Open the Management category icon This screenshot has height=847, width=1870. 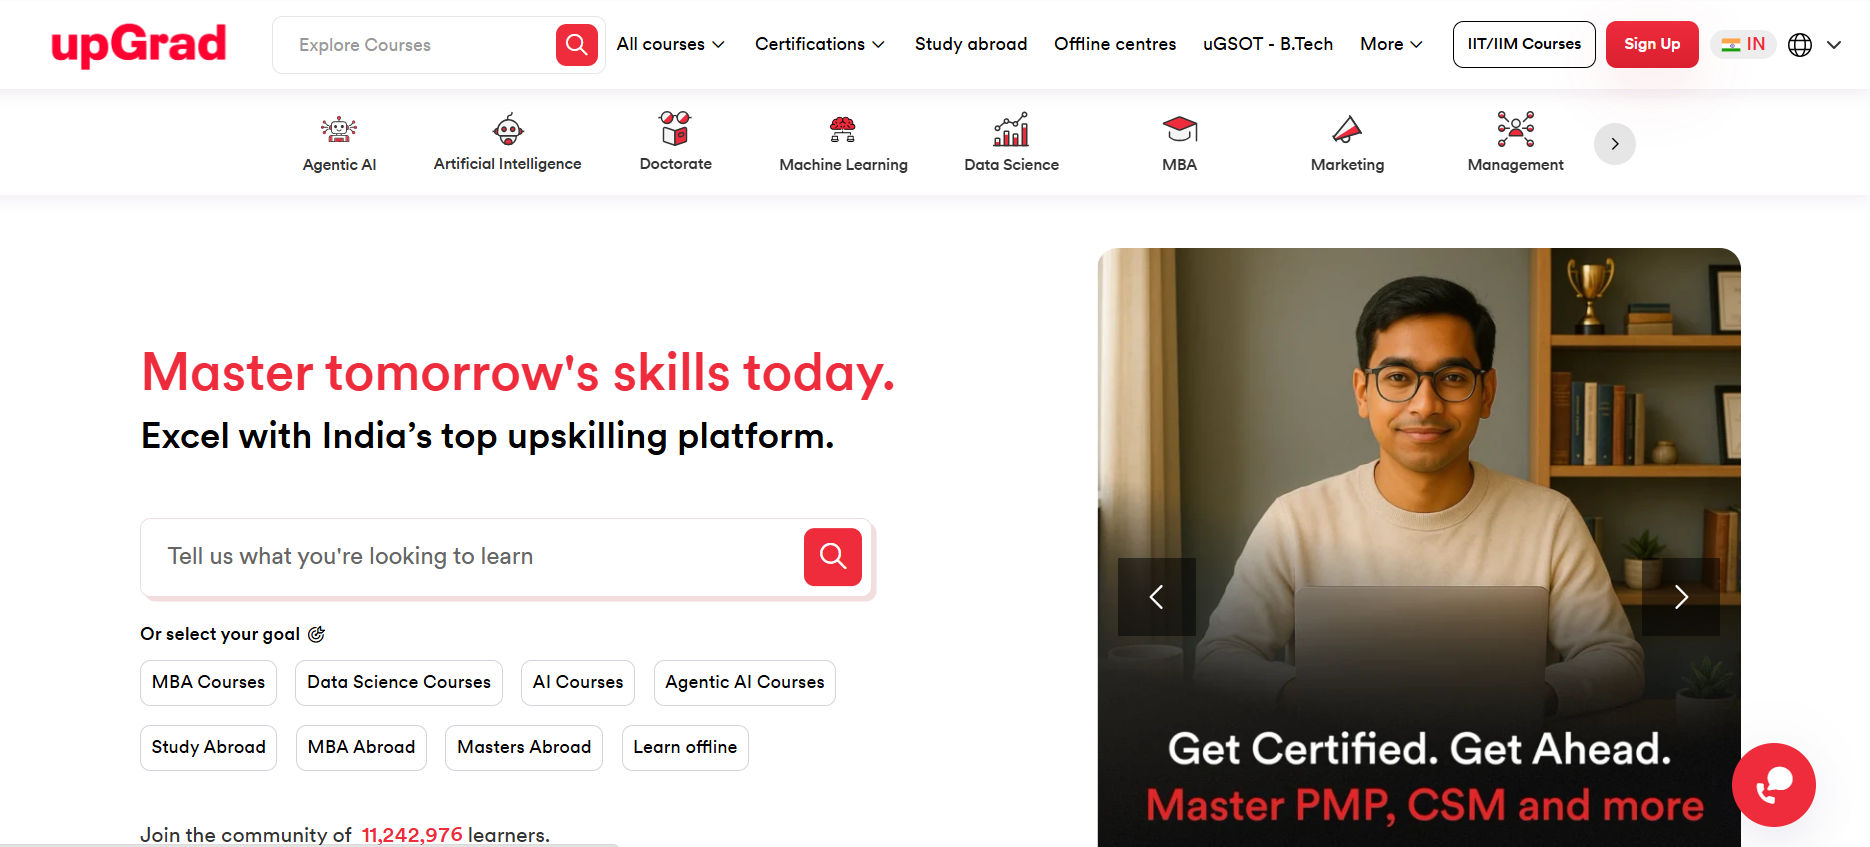[1516, 129]
